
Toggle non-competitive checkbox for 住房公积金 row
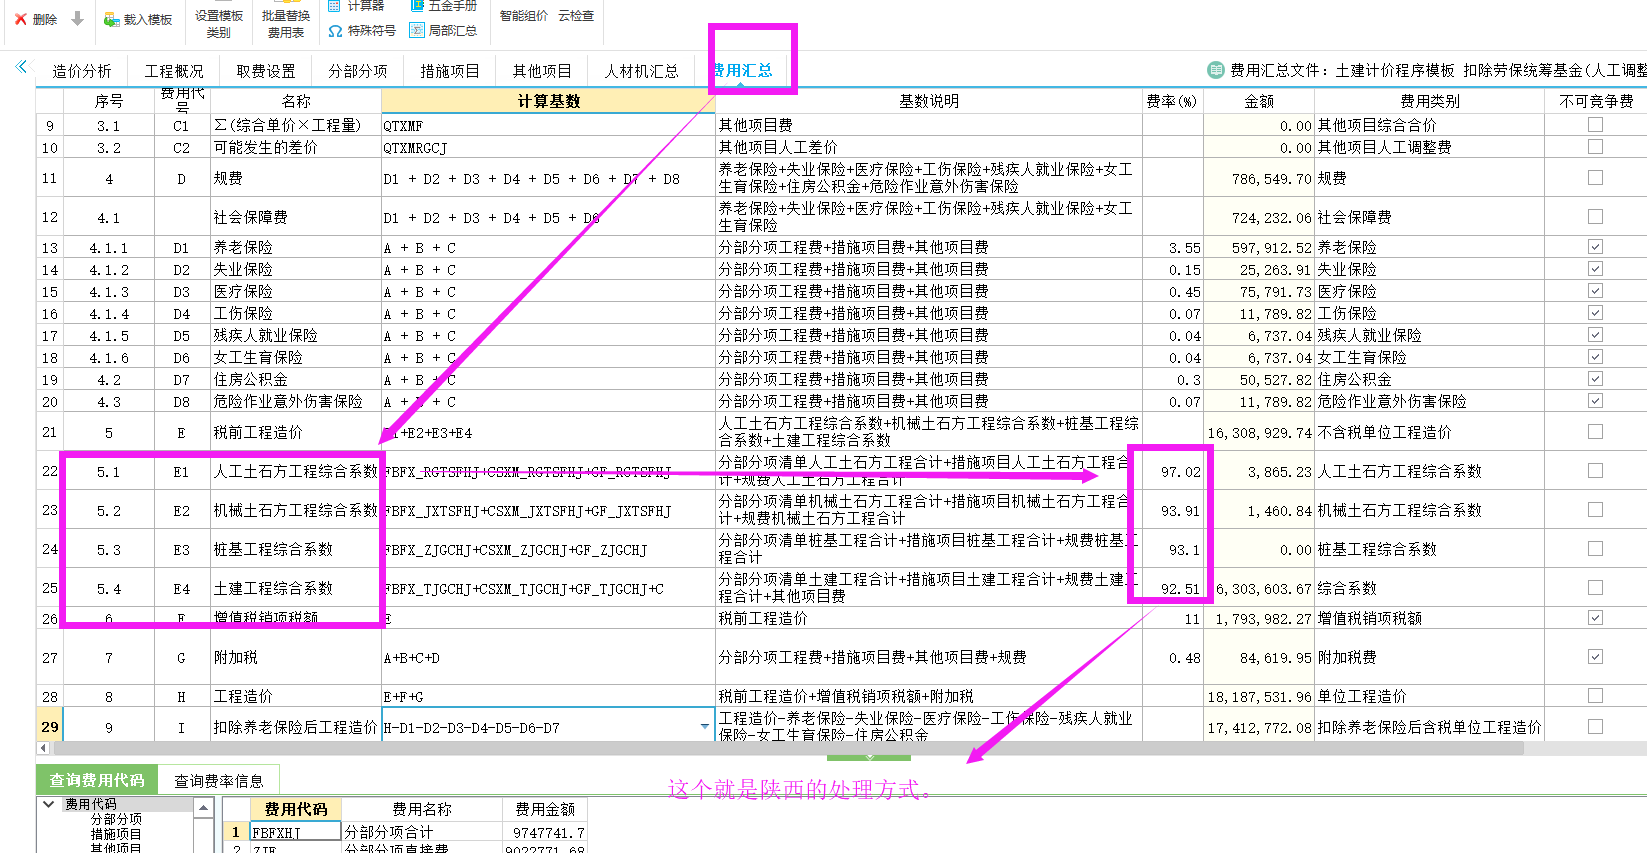1595,379
